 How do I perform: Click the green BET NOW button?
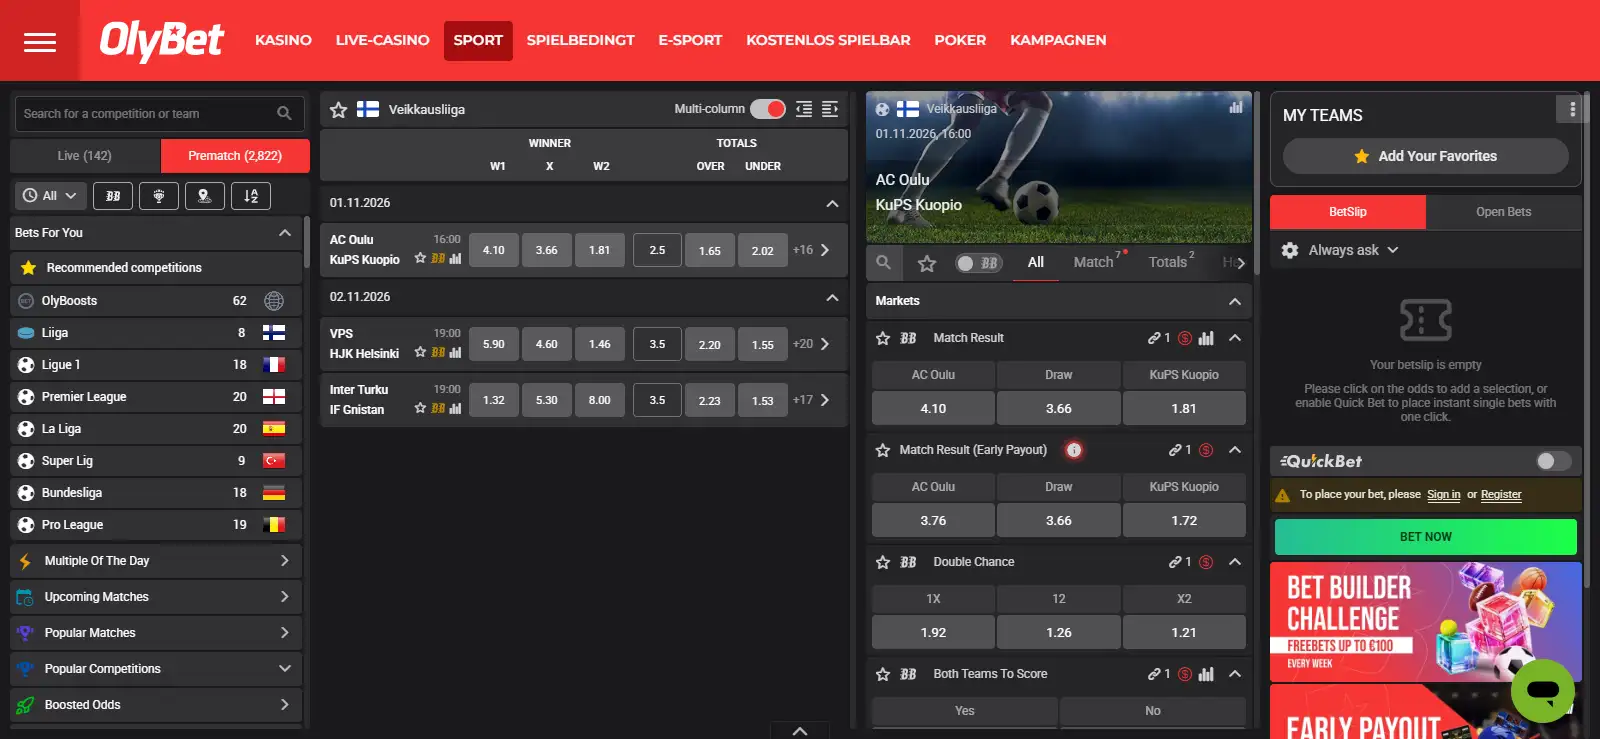pyautogui.click(x=1425, y=537)
